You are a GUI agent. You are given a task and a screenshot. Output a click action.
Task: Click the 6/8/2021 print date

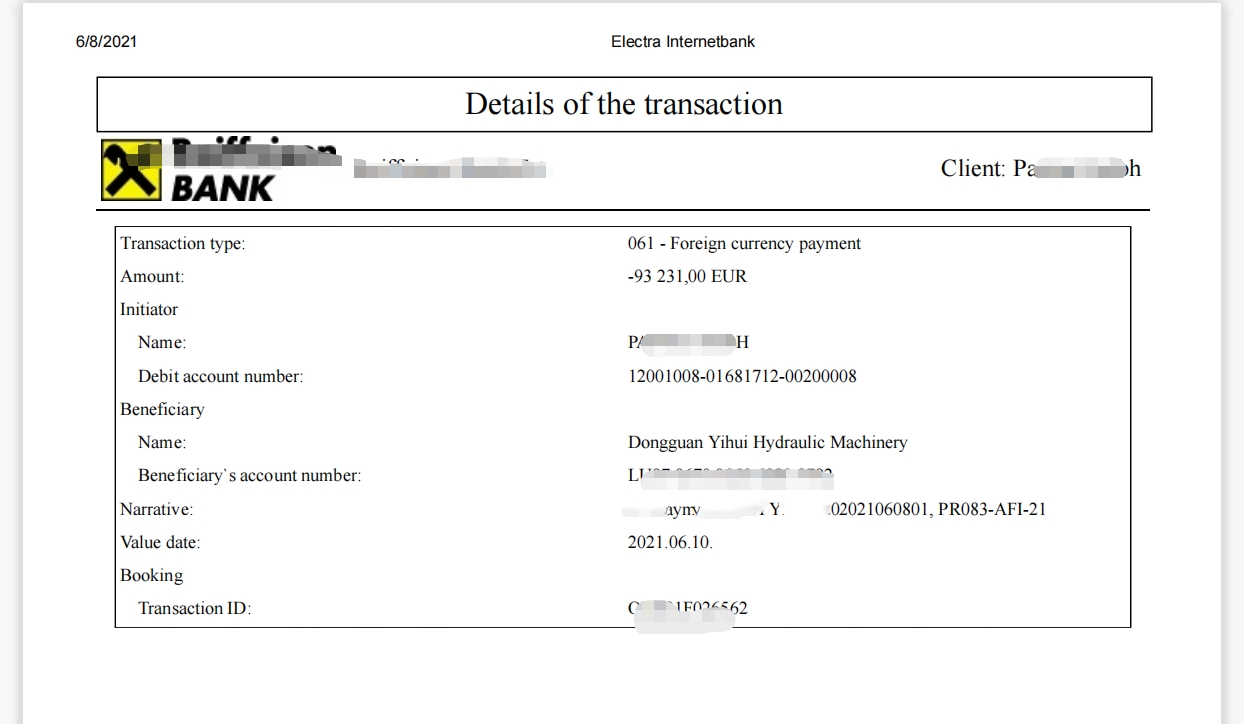tap(106, 42)
